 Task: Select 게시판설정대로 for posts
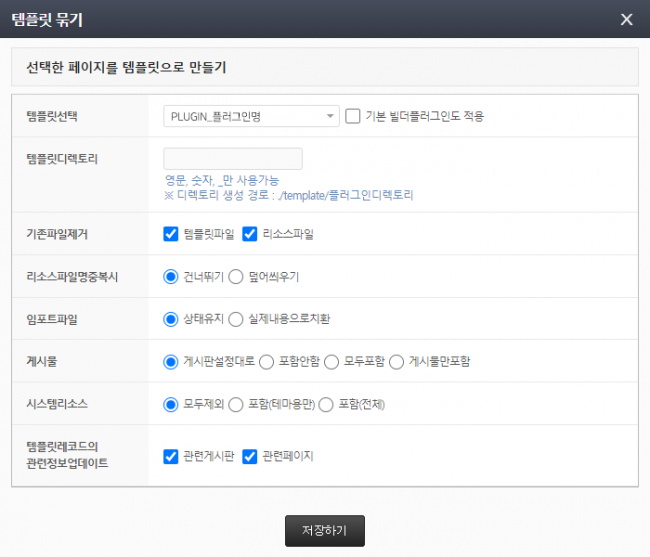pos(171,361)
